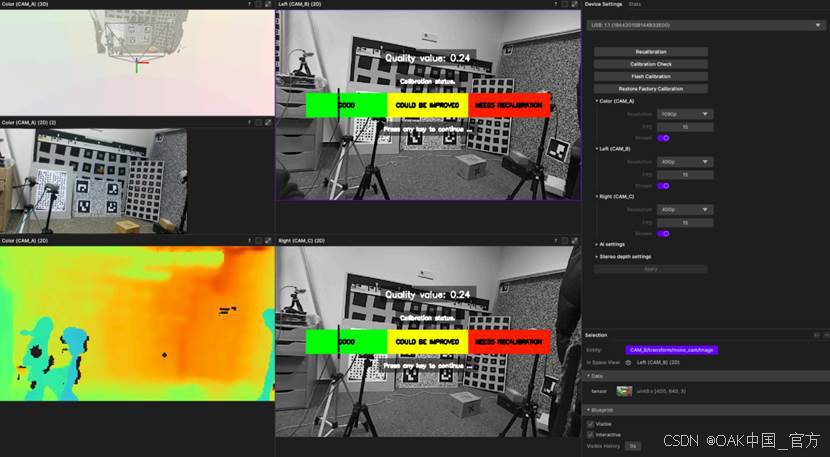Click Left (CAM_B) (2D) space view link in Selection

(658, 363)
